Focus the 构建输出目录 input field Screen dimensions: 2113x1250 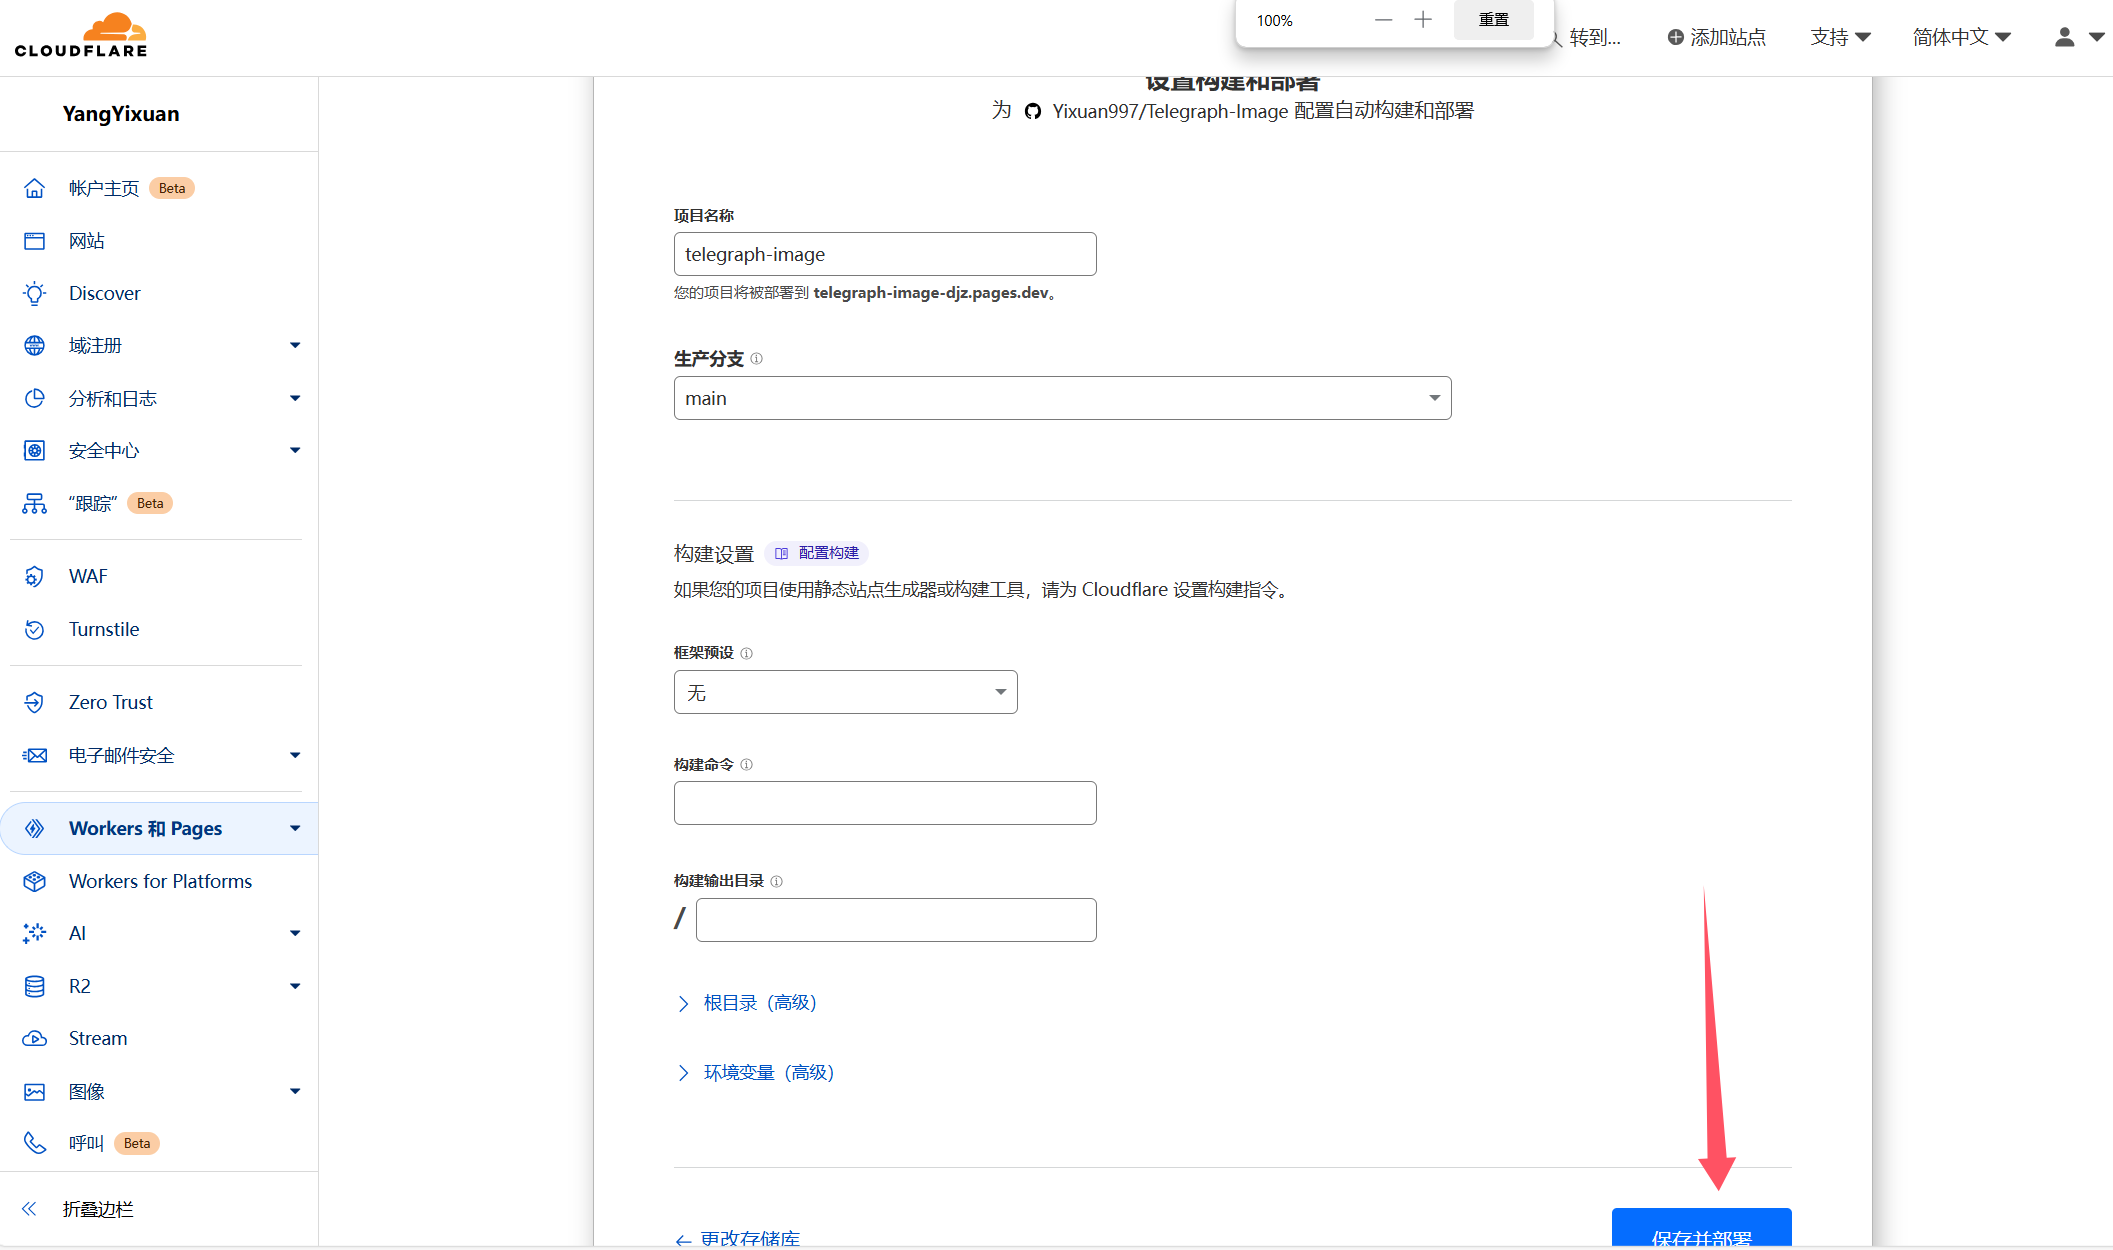click(x=896, y=920)
